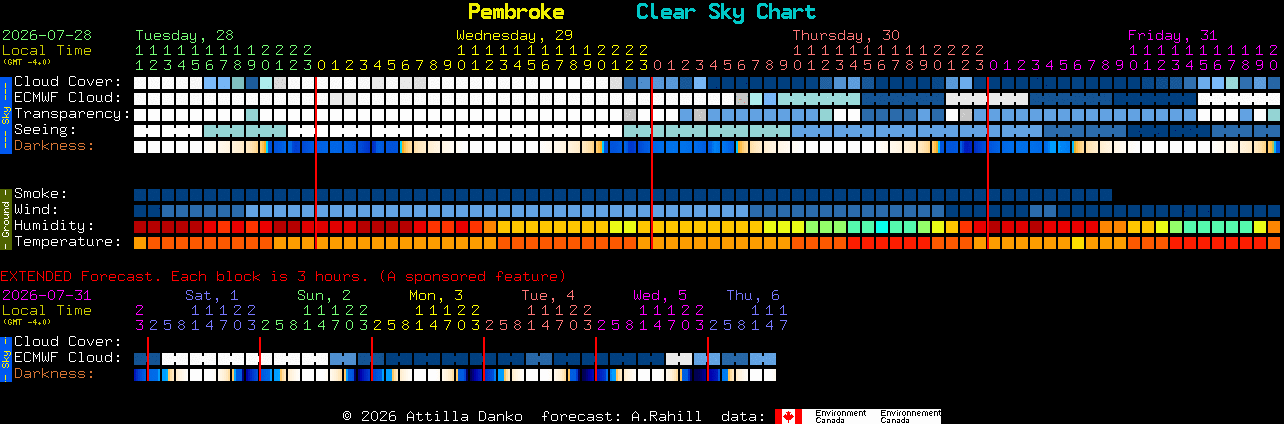
Task: Select the Tuesday, 28 day header
Action: coord(184,35)
